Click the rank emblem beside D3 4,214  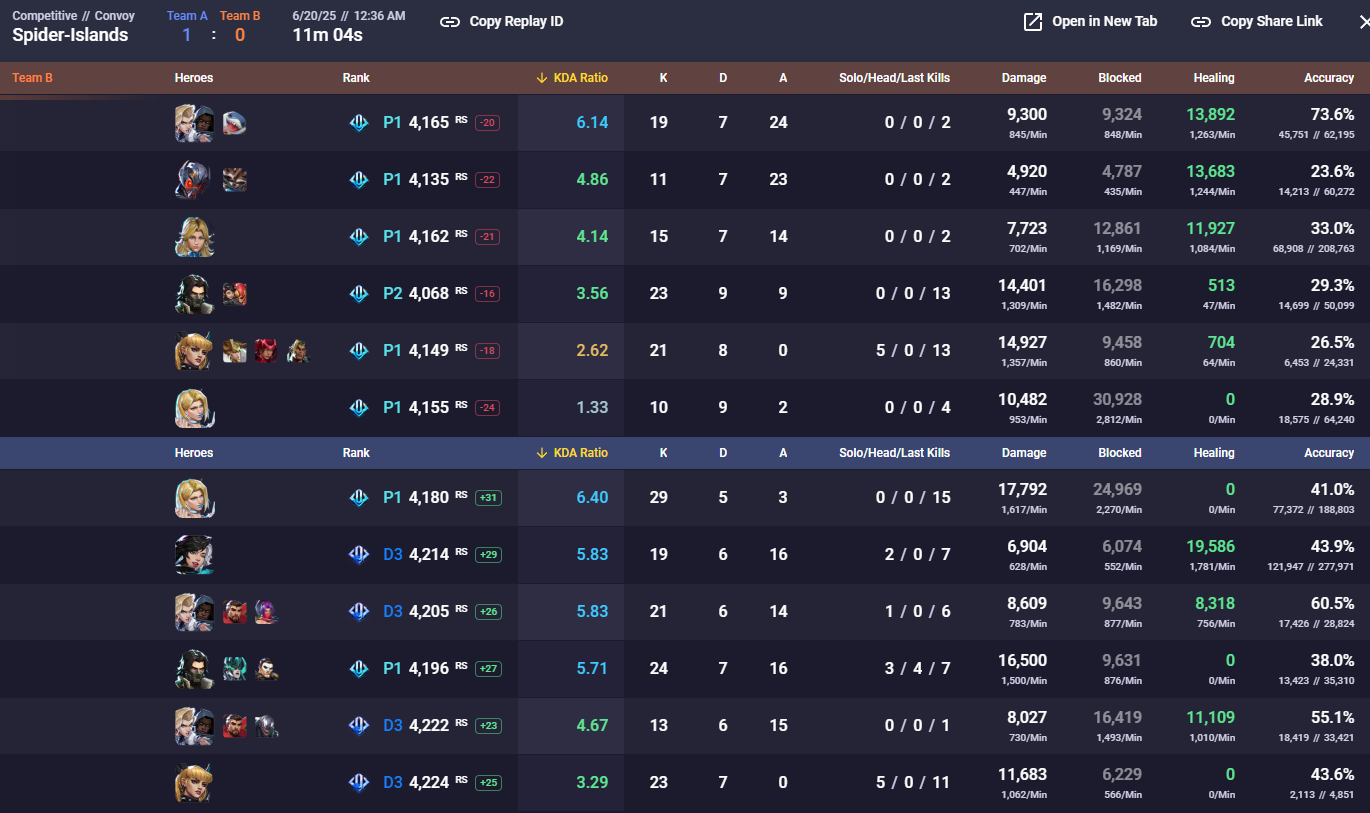click(x=358, y=555)
